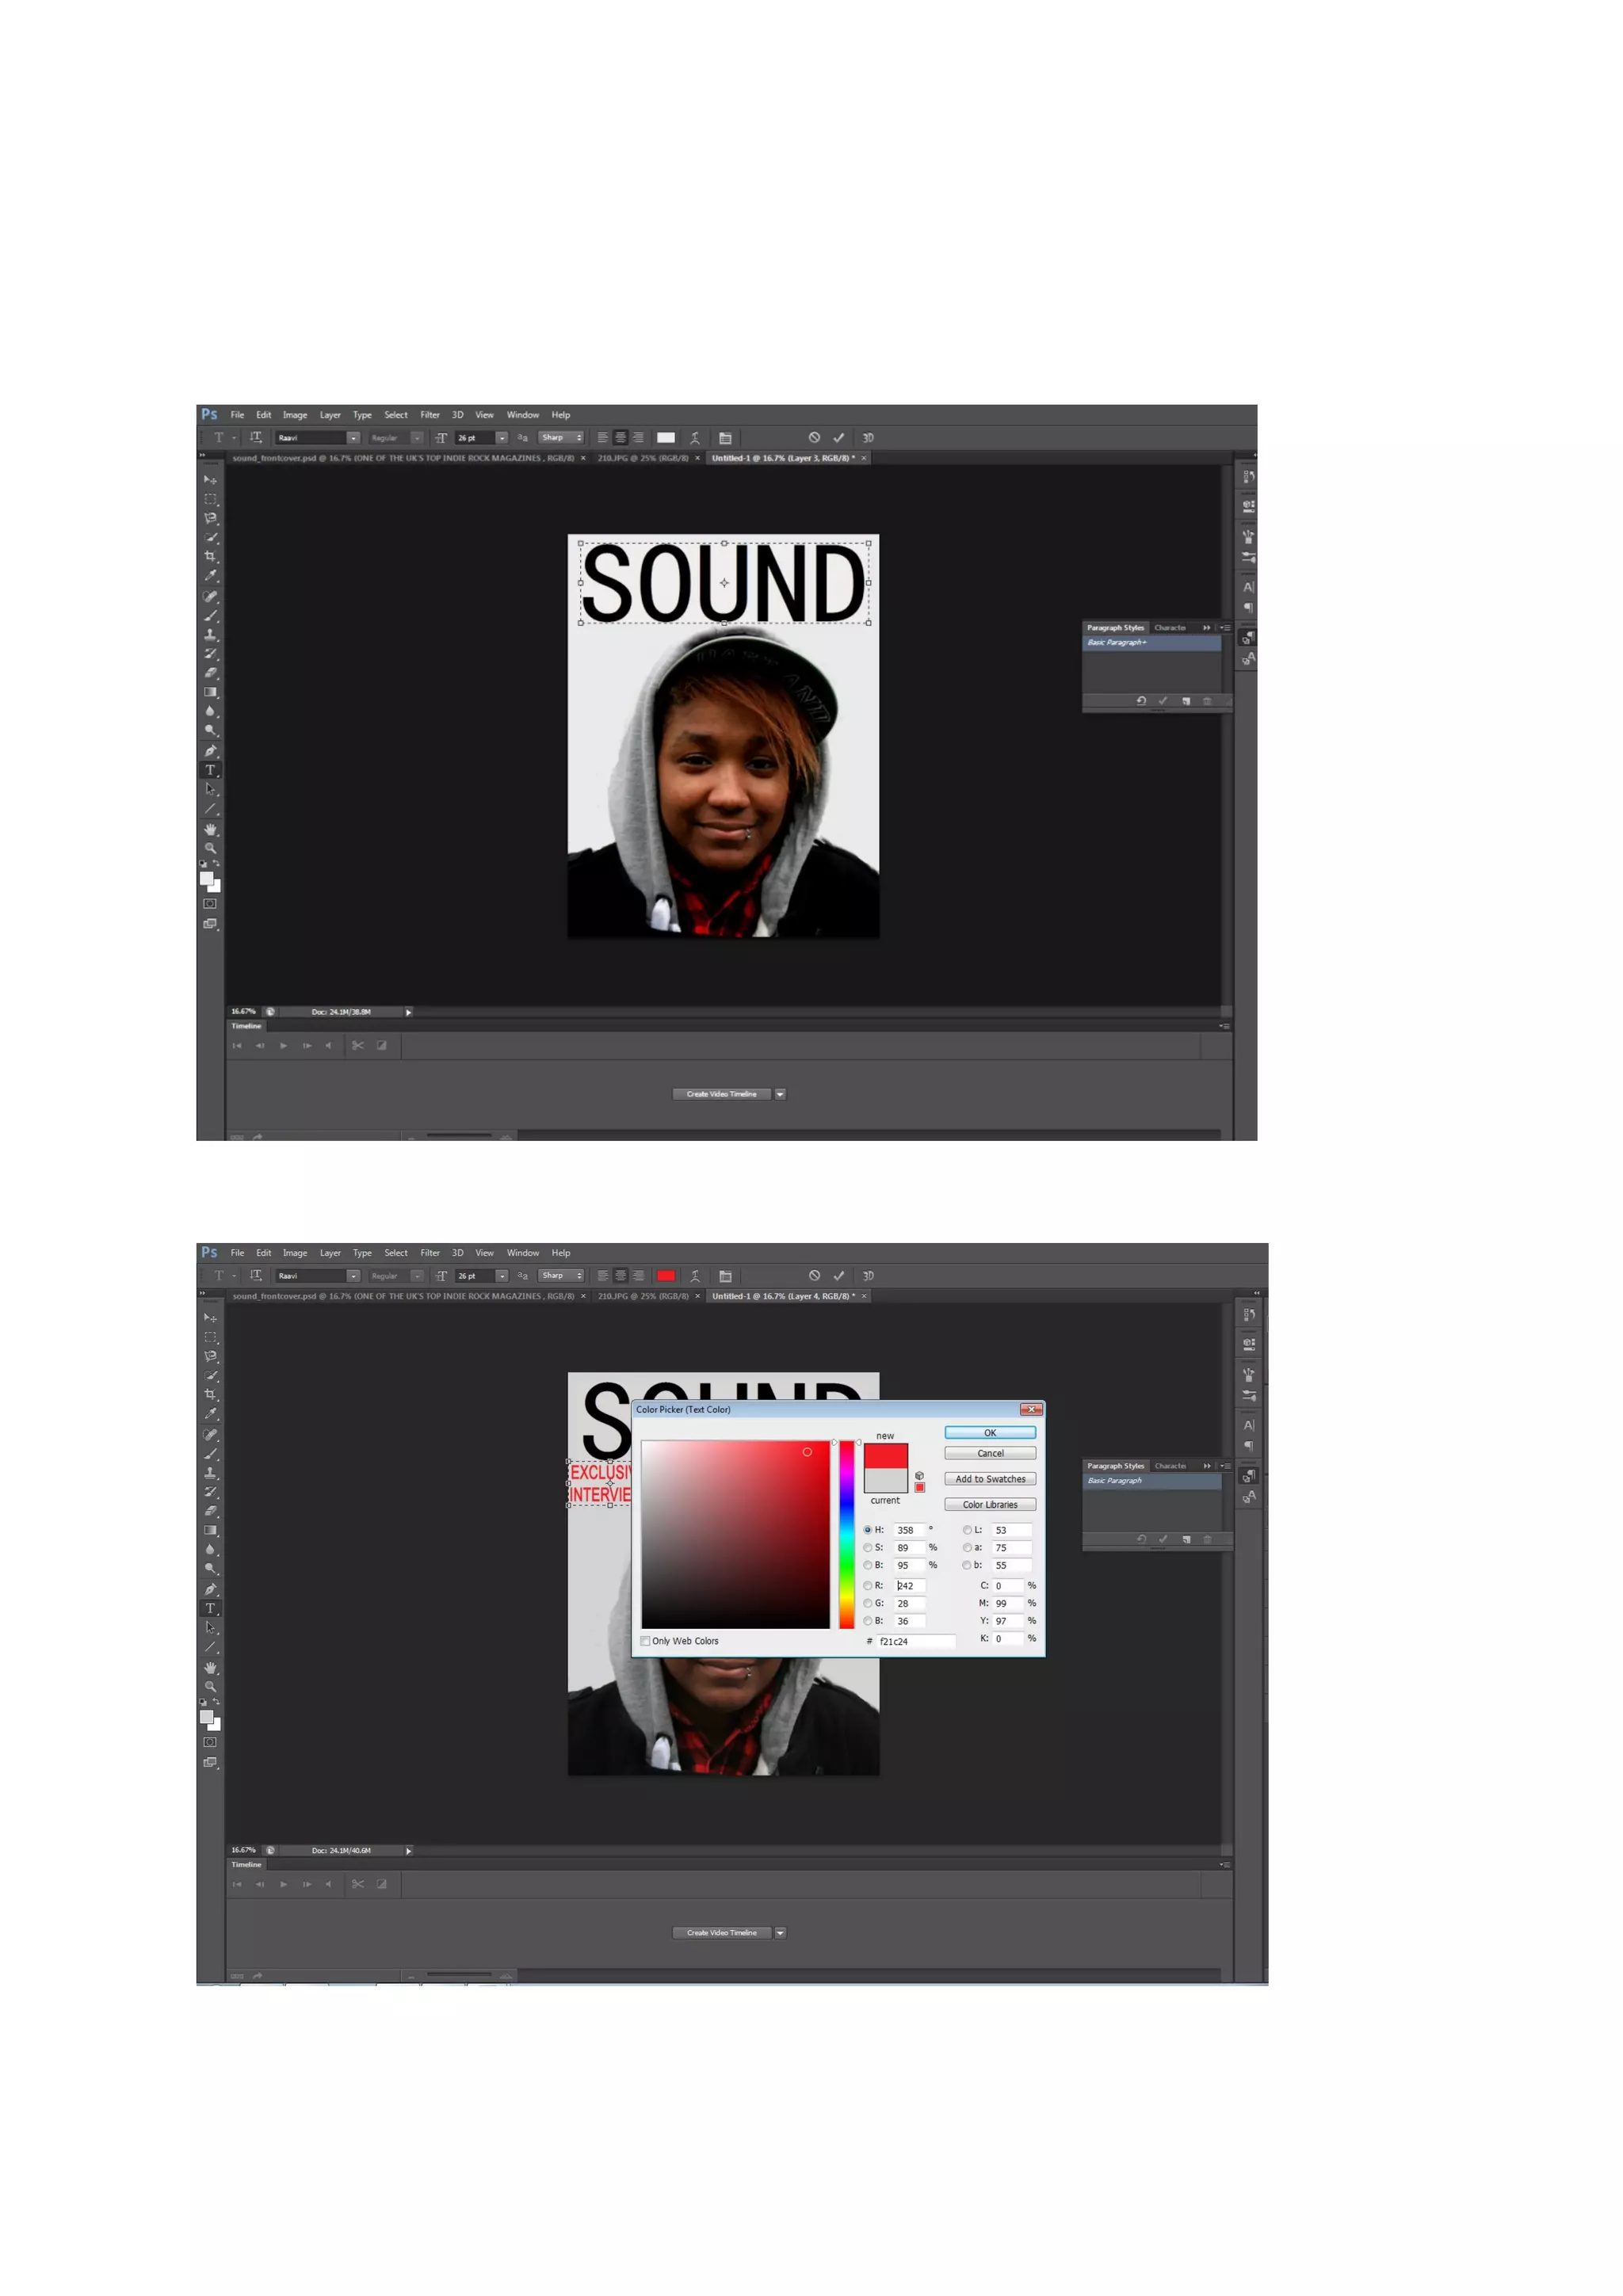
Task: Switch to the Untitled-1 Layer 3 document tab
Action: click(x=783, y=458)
